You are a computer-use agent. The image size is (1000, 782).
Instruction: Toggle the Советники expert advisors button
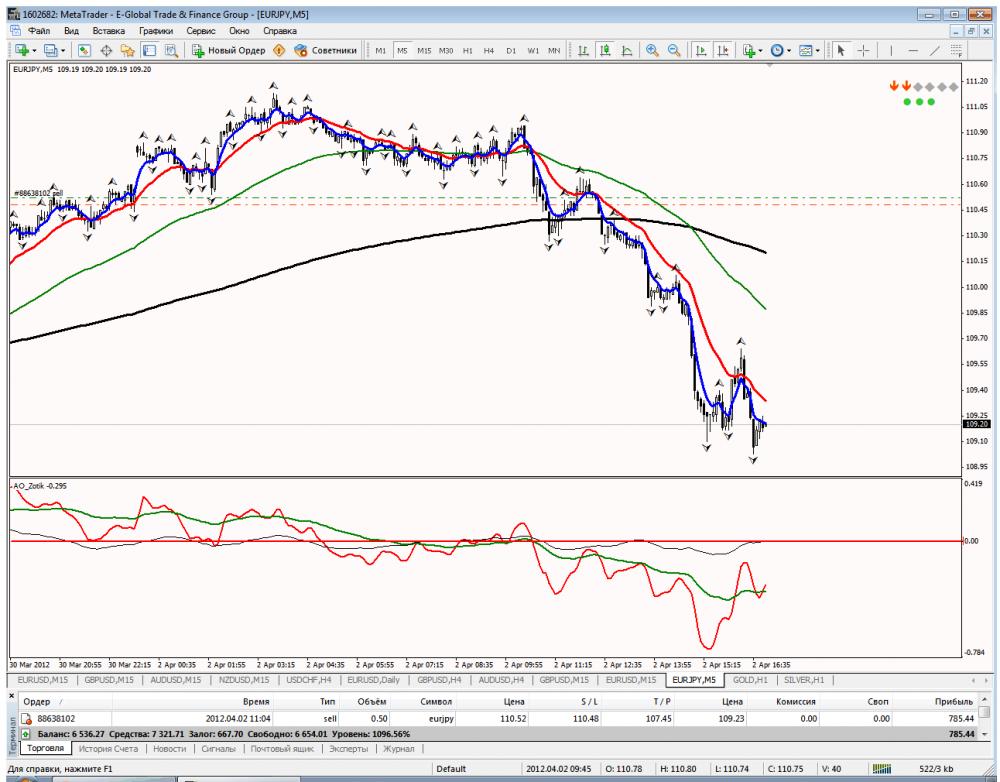pos(325,50)
